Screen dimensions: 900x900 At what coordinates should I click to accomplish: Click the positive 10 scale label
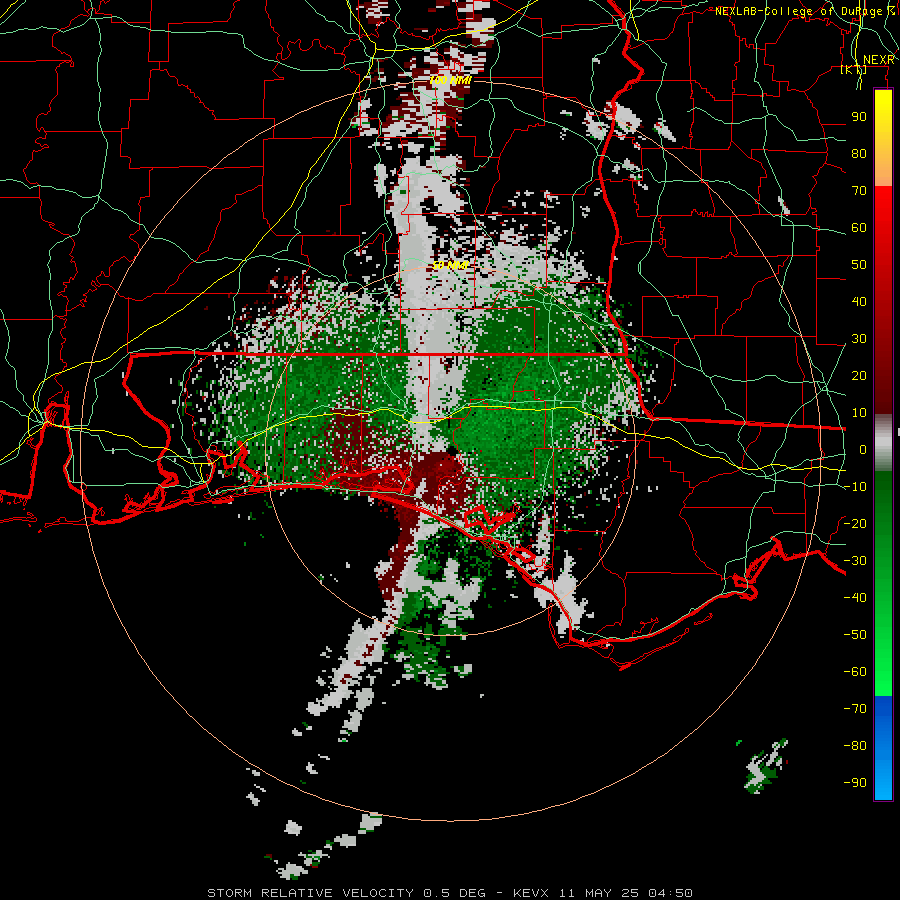tap(859, 413)
